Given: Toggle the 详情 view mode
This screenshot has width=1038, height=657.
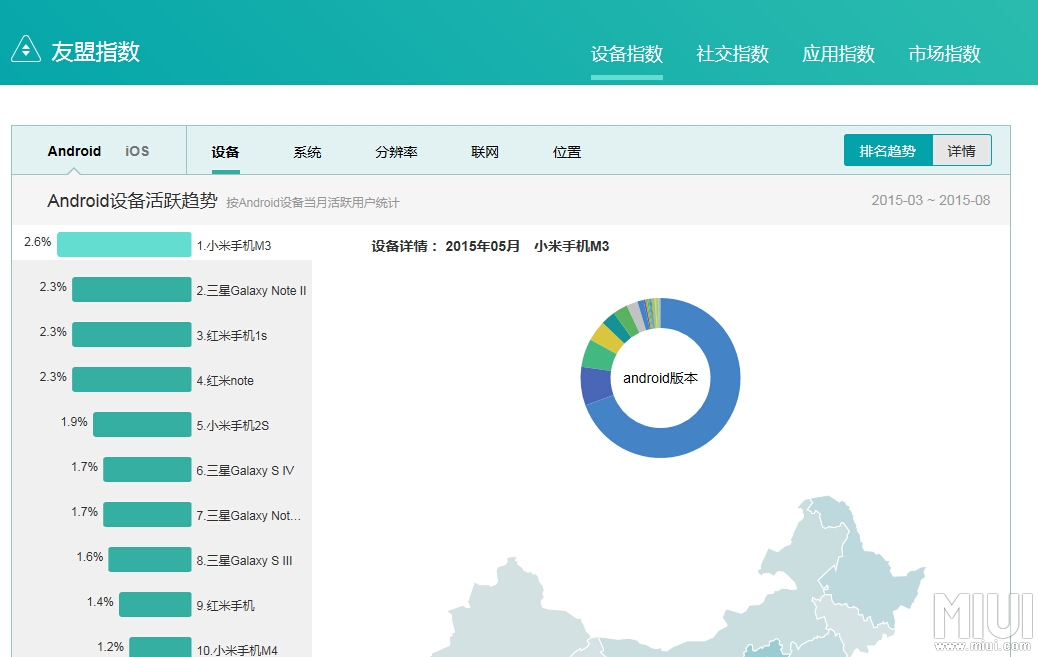Looking at the screenshot, I should [962, 150].
